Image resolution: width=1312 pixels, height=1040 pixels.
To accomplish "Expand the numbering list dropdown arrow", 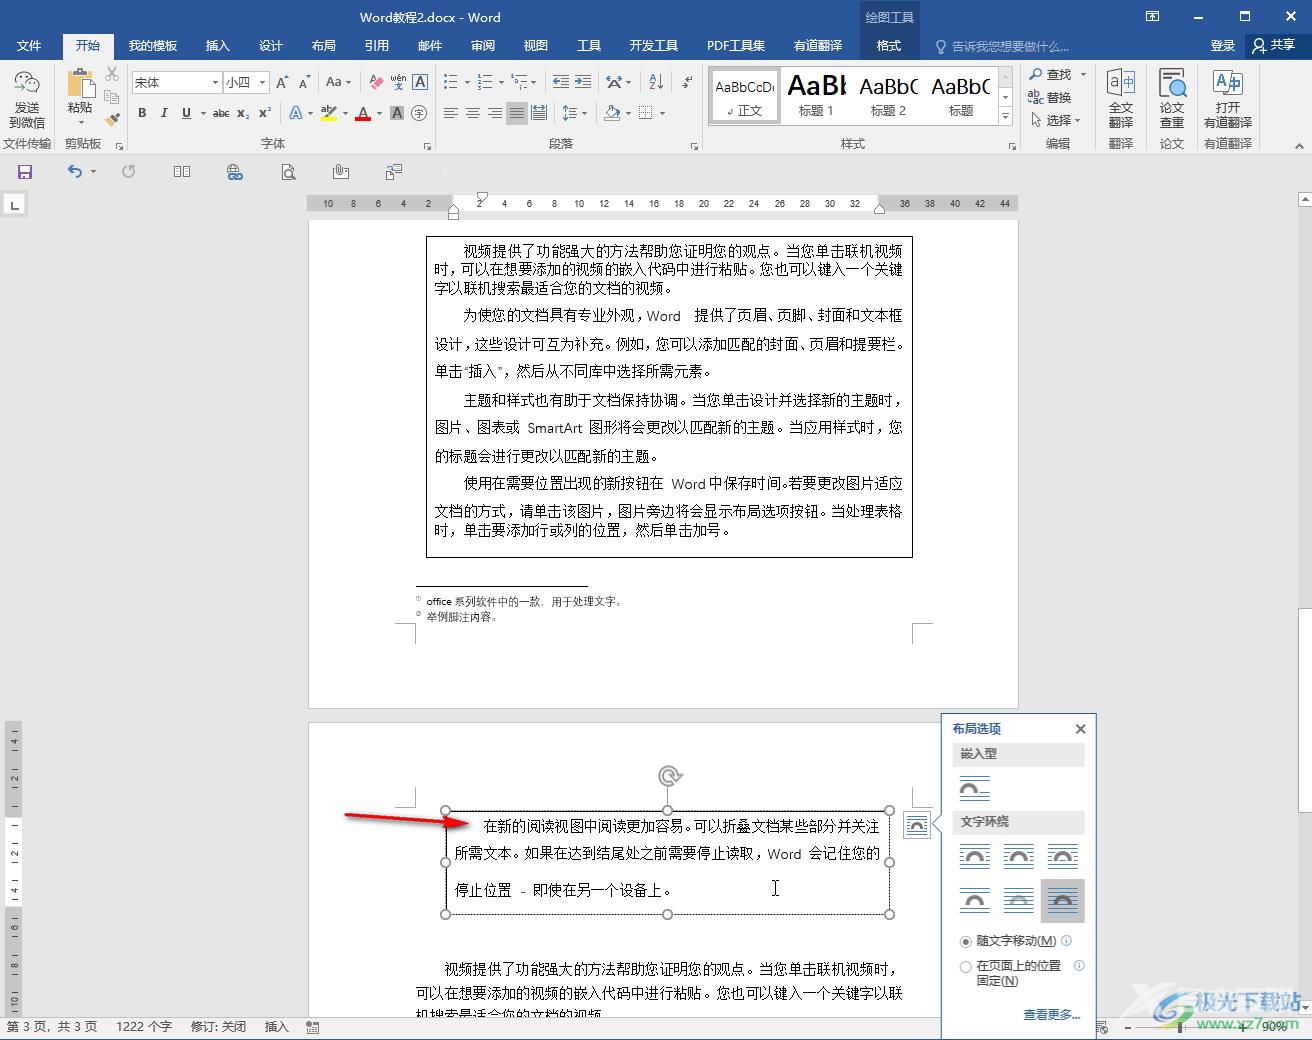I will [502, 83].
